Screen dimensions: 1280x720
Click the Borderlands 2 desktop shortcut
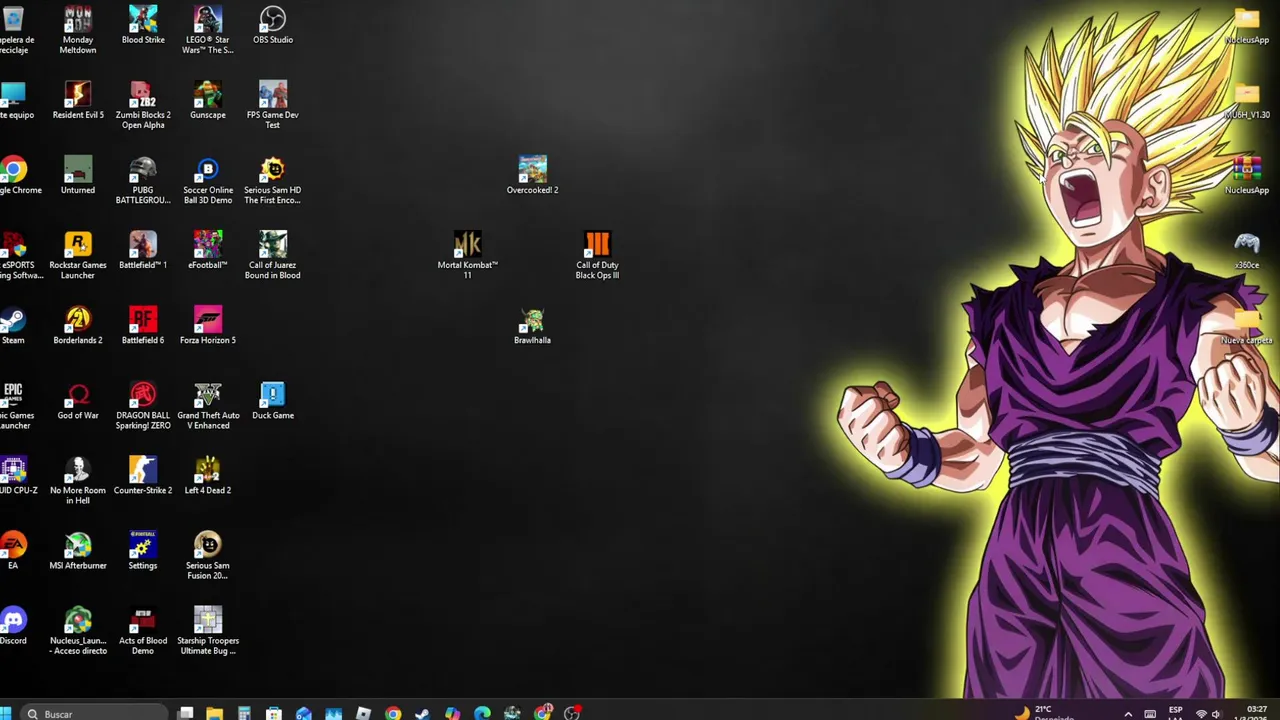coord(78,325)
